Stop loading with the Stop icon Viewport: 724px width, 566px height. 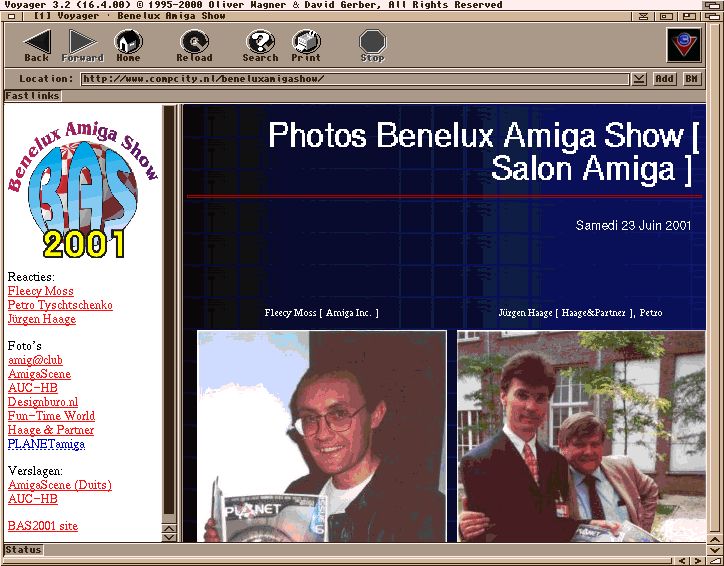pos(372,46)
